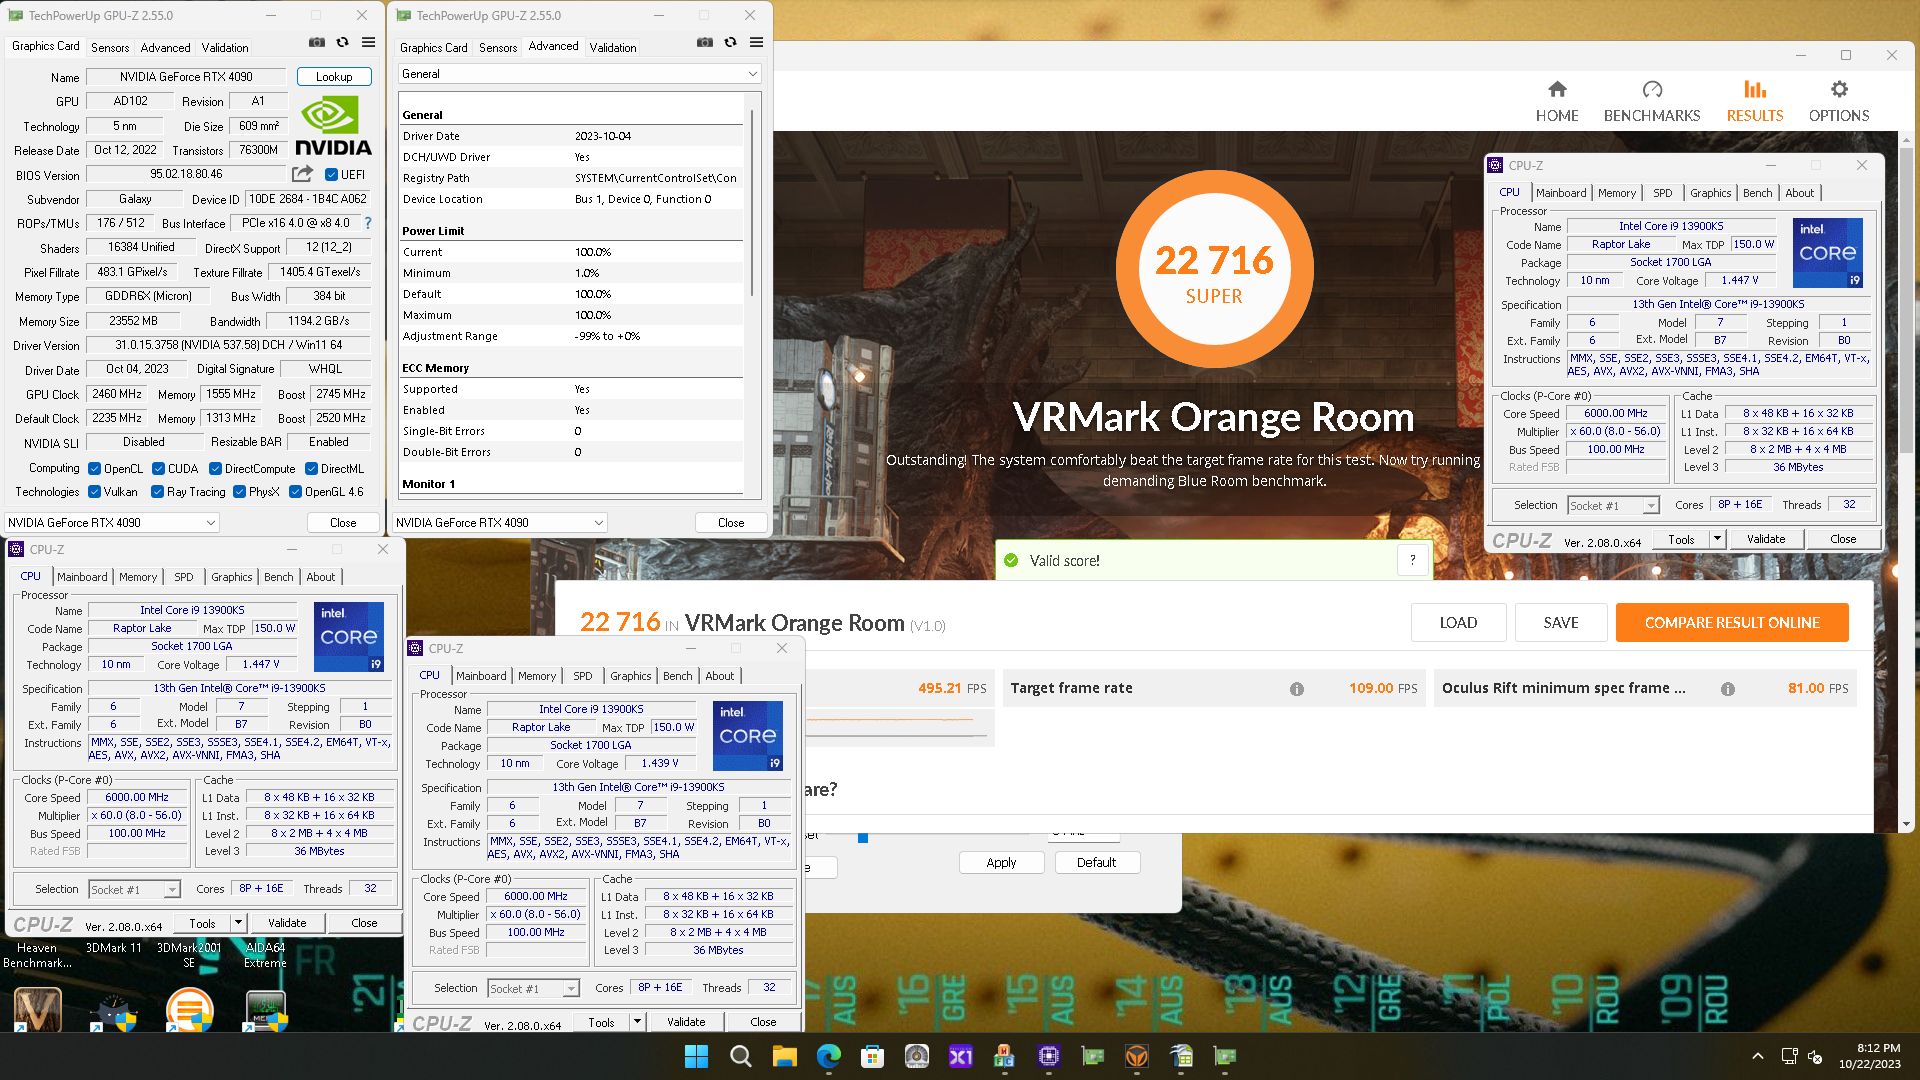
Task: Open taskbar Search
Action: point(740,1056)
